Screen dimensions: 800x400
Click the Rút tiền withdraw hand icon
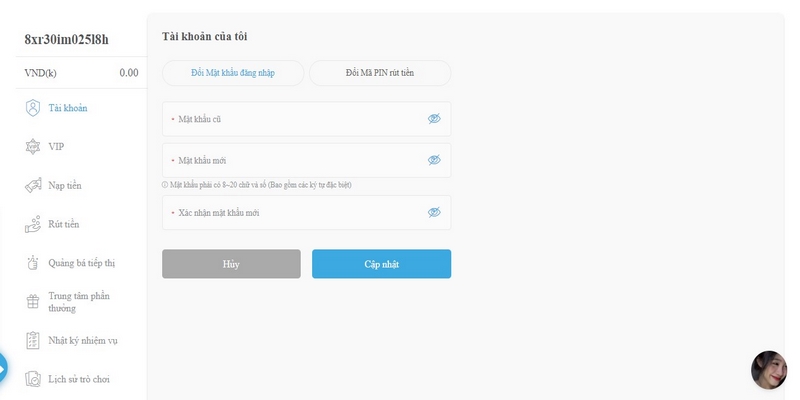[x=33, y=224]
